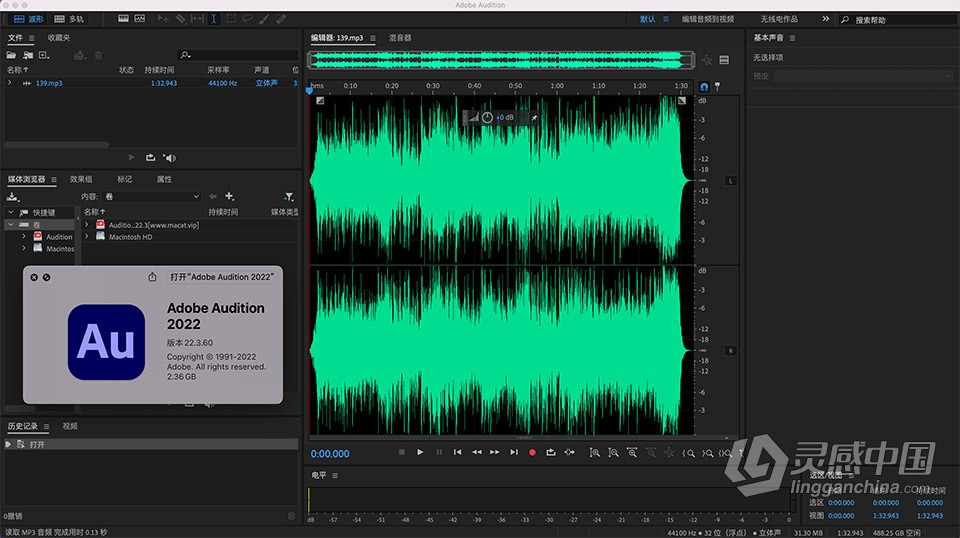960x538 pixels.
Task: Select 打开 history entry
Action: click(x=151, y=444)
